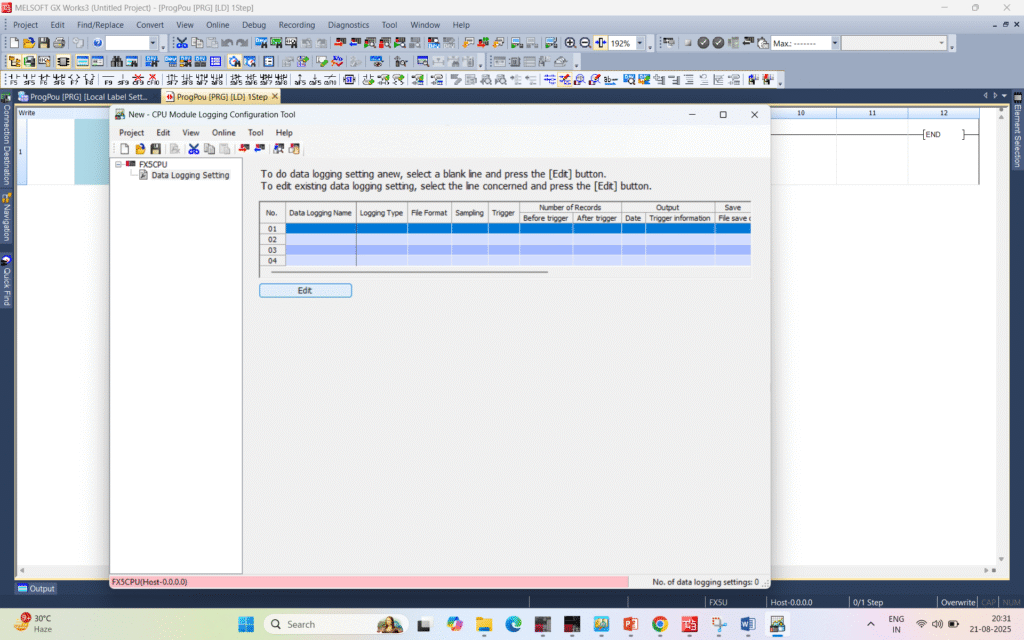The width and height of the screenshot is (1024, 640).
Task: Open Diagnostics menu
Action: [348, 25]
